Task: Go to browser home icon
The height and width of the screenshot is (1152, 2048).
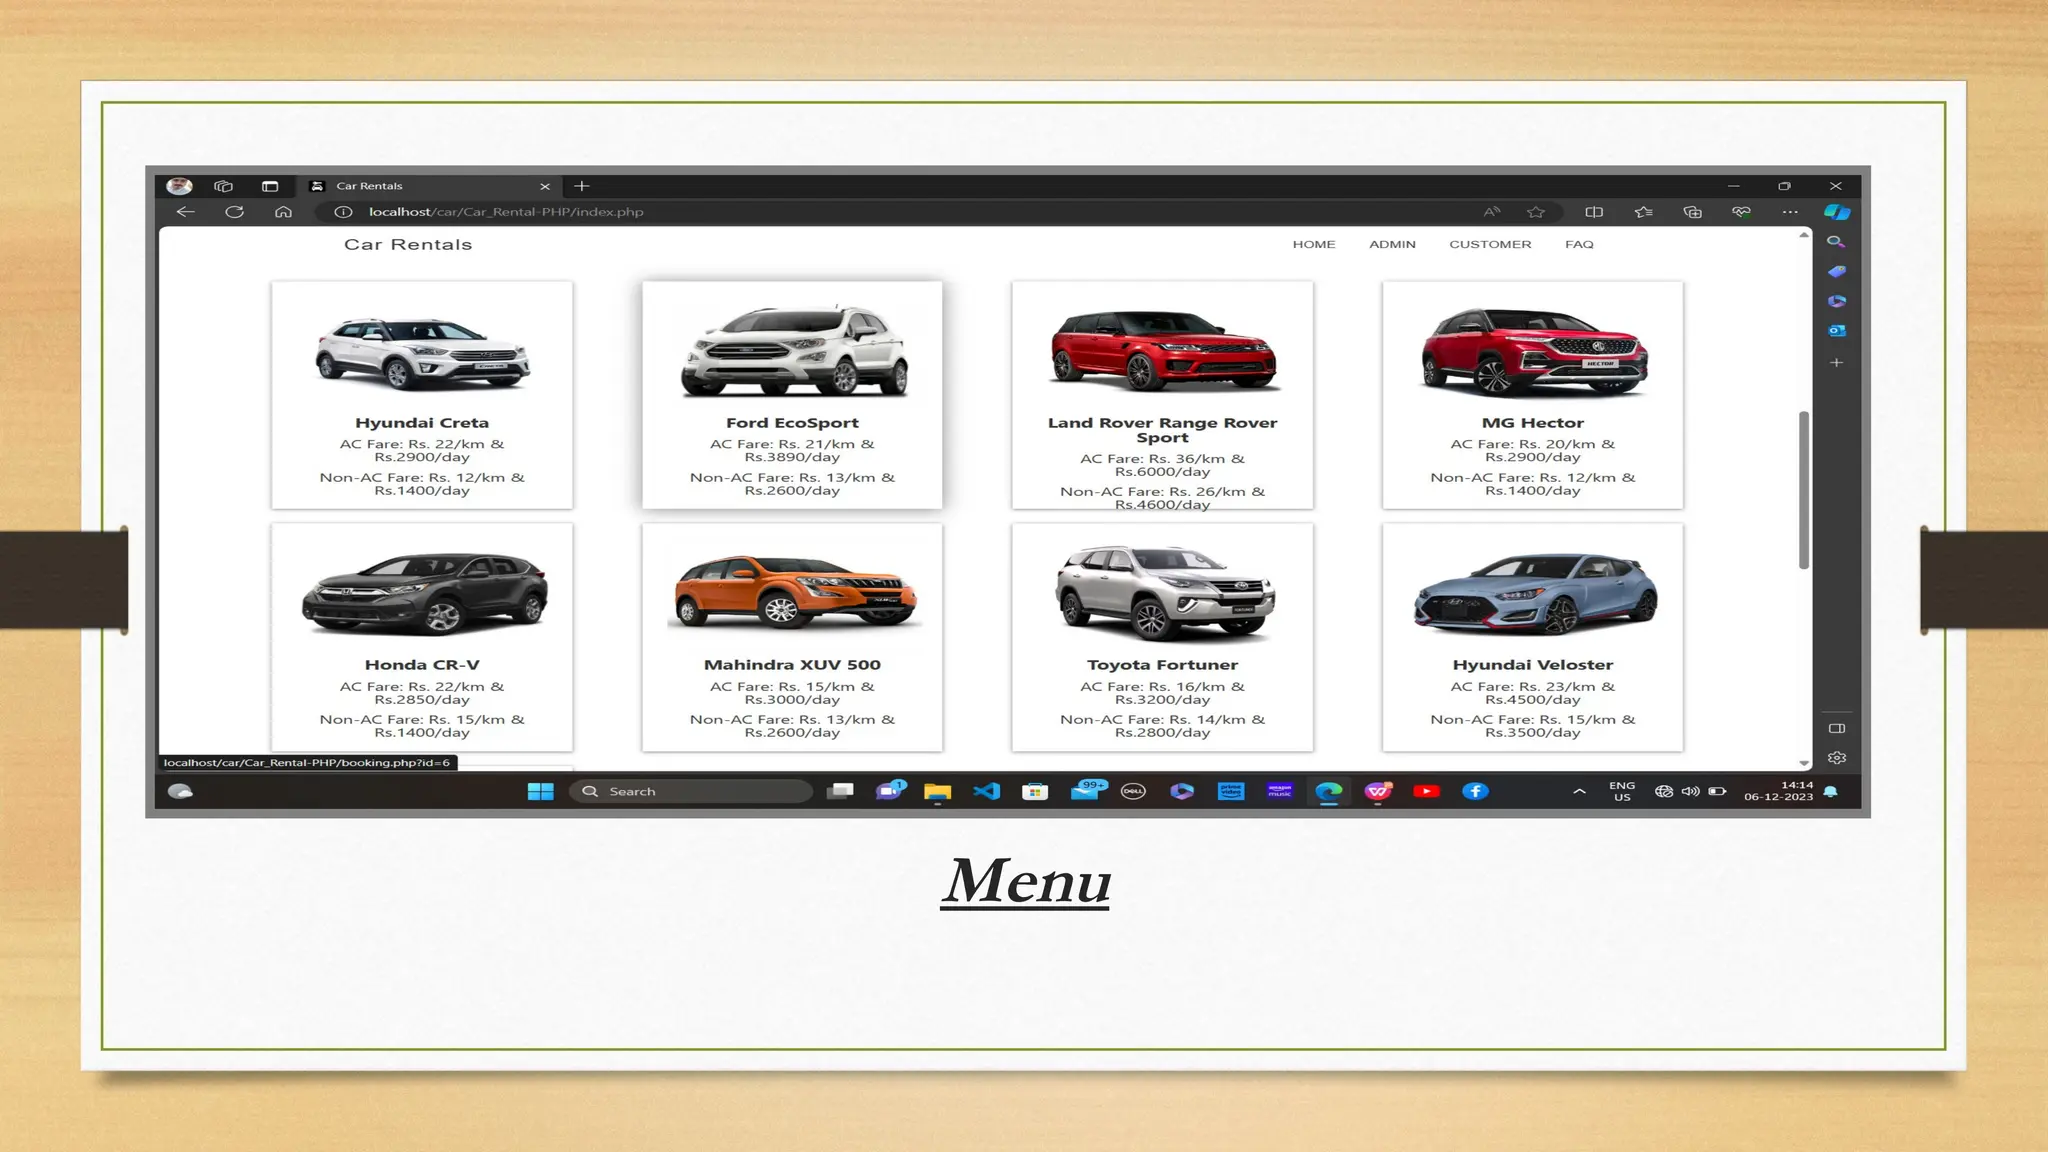Action: click(x=283, y=212)
